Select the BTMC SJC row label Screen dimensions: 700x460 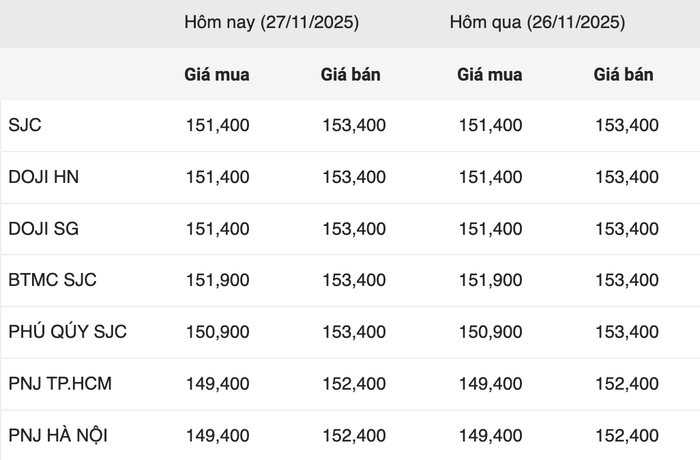pos(52,280)
